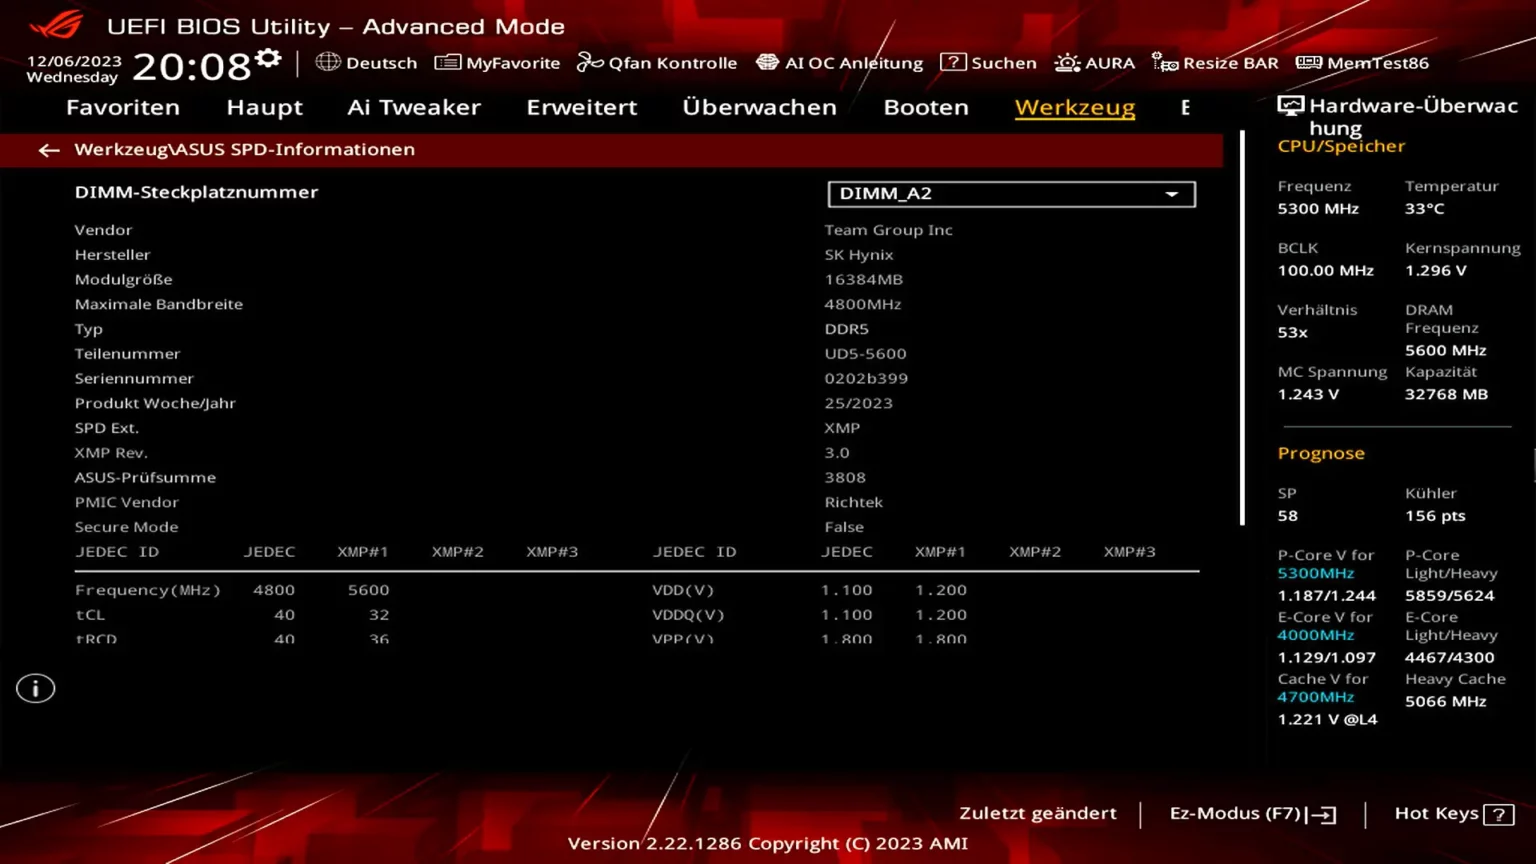Click the vertical scrollbar beside SPD list
The image size is (1536, 864).
point(1242,330)
